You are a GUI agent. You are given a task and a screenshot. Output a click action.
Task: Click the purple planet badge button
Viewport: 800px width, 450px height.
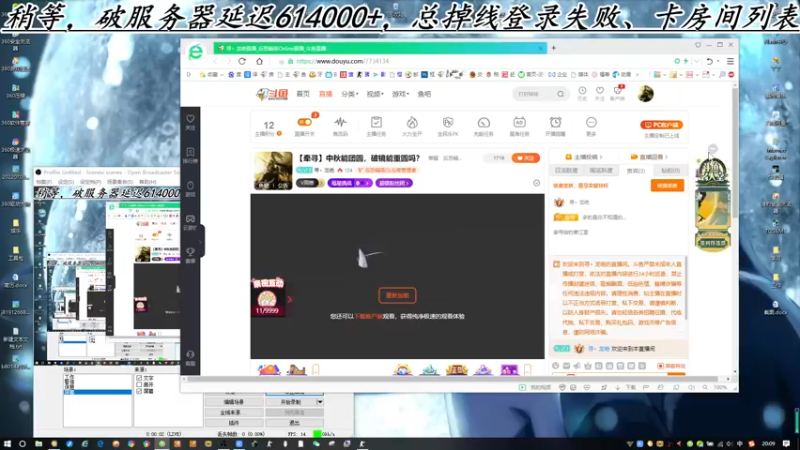pos(349,183)
